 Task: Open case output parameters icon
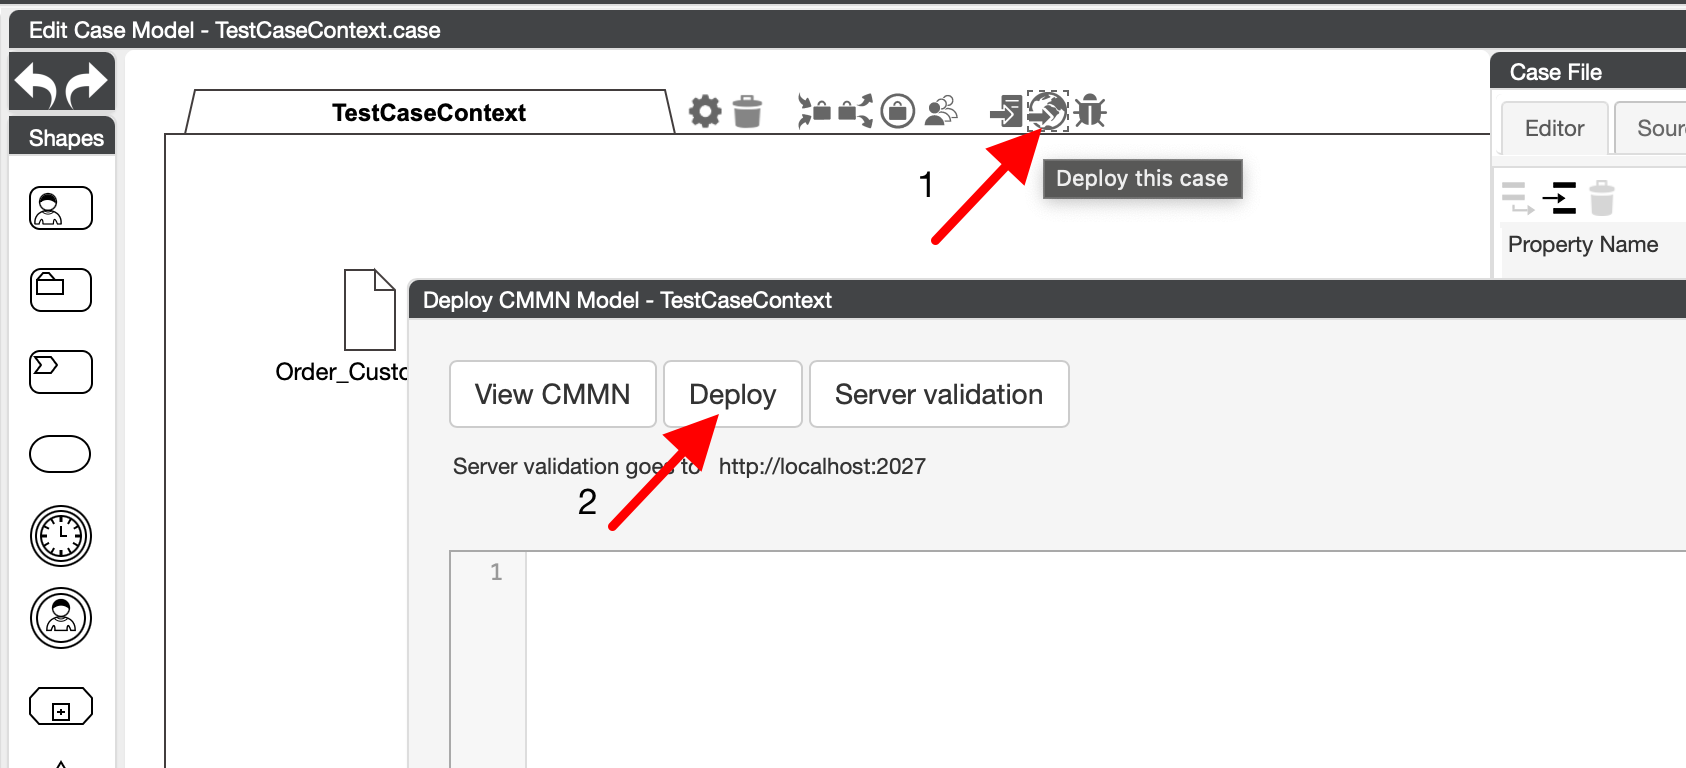tap(855, 111)
